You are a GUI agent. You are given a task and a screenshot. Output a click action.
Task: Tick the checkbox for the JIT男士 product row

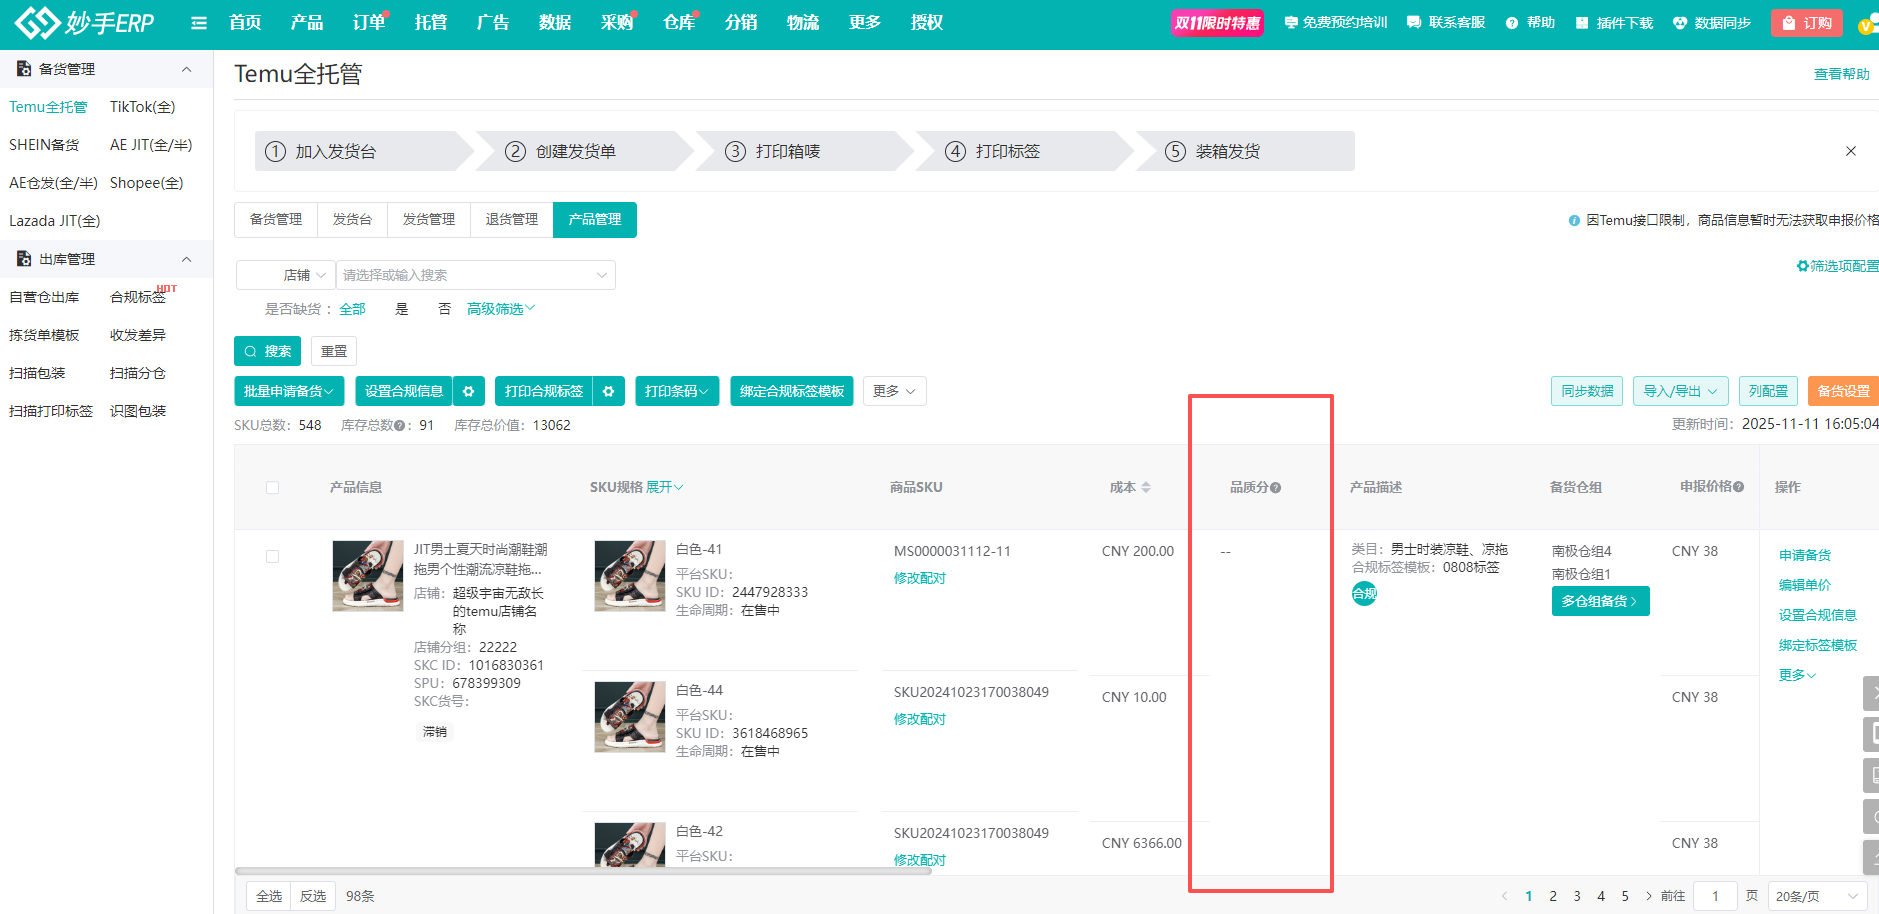[x=272, y=557]
